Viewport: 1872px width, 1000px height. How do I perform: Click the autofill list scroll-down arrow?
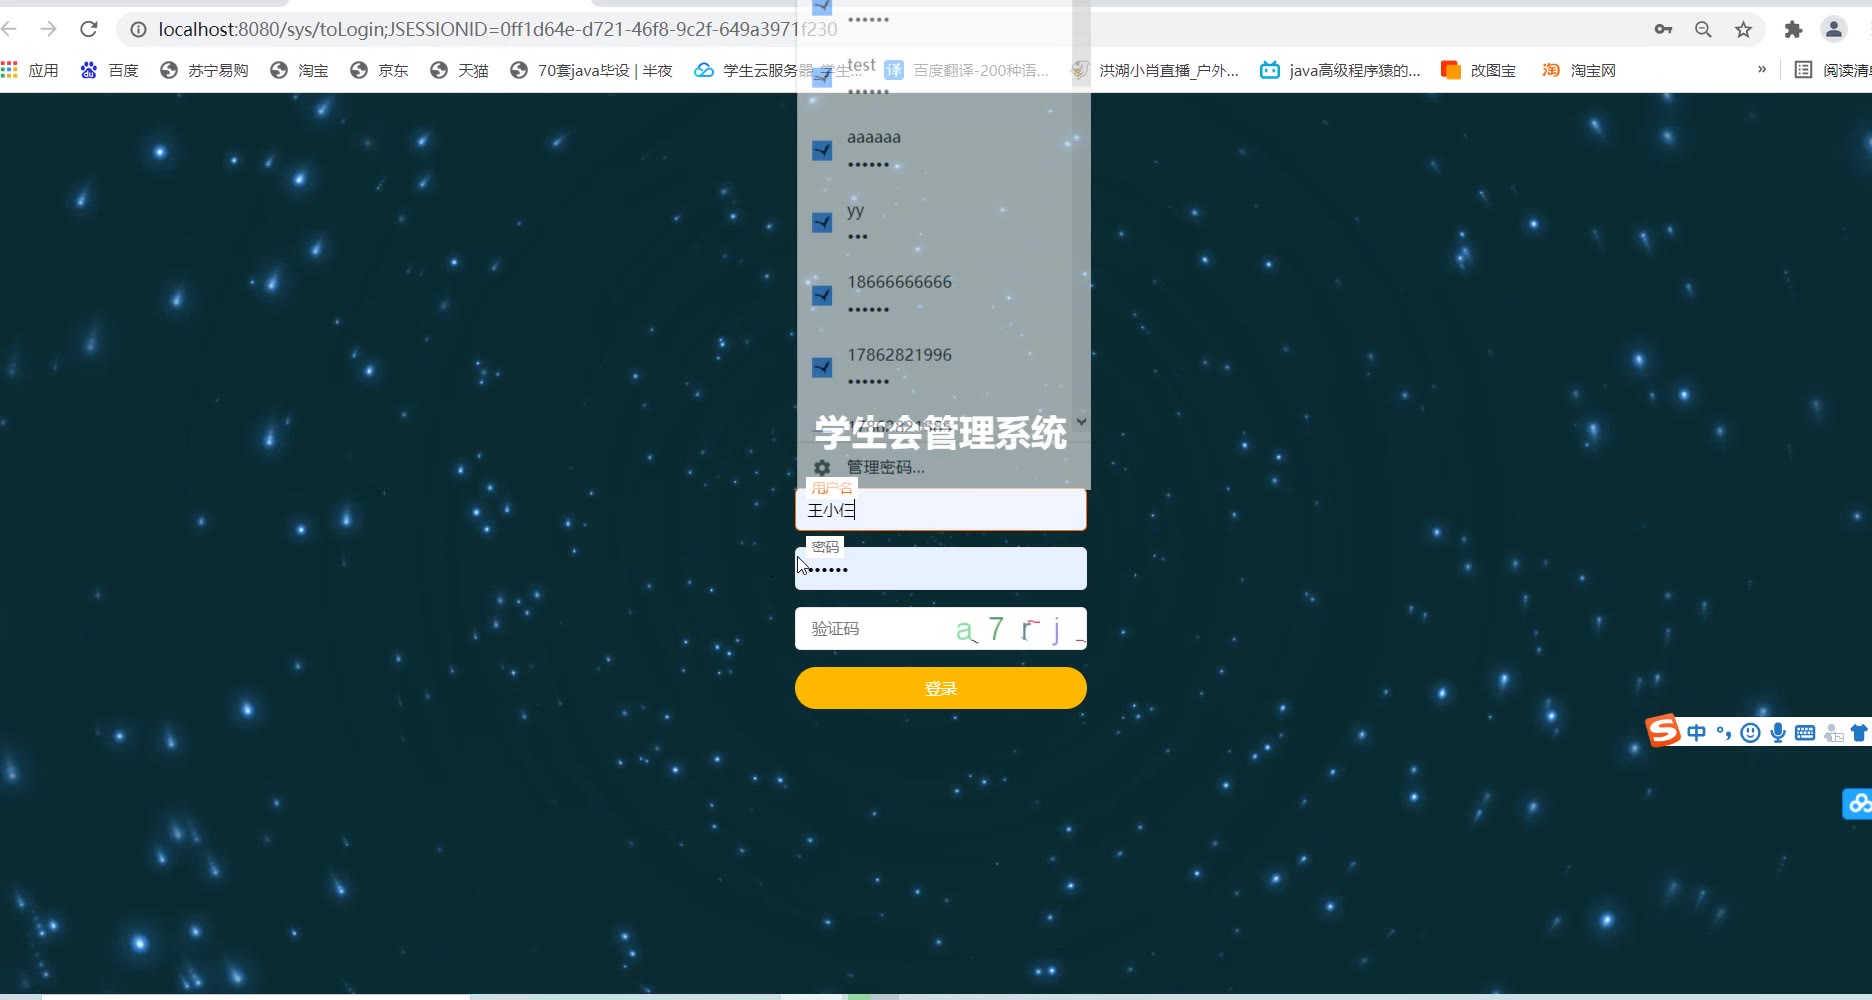[x=1081, y=422]
